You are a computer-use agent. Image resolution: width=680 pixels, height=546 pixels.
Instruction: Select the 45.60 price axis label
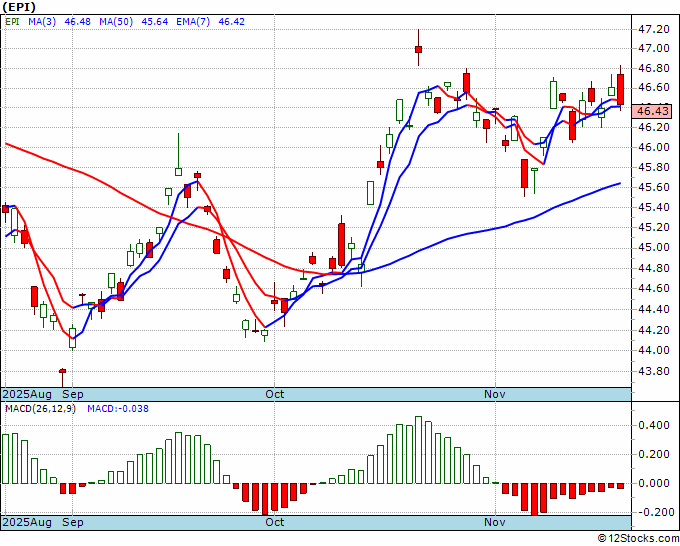click(654, 187)
